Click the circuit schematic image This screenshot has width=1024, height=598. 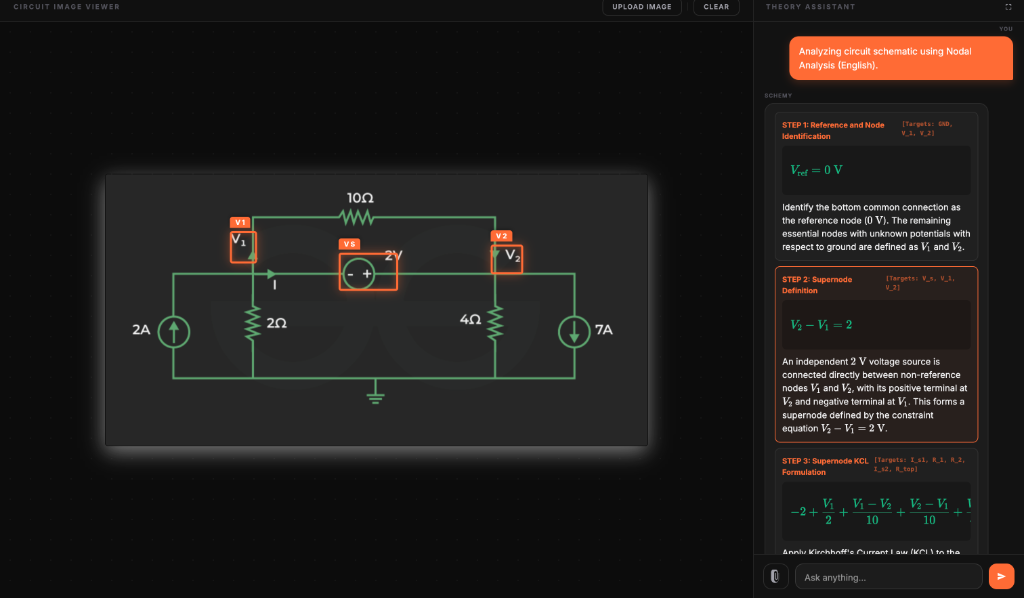376,310
